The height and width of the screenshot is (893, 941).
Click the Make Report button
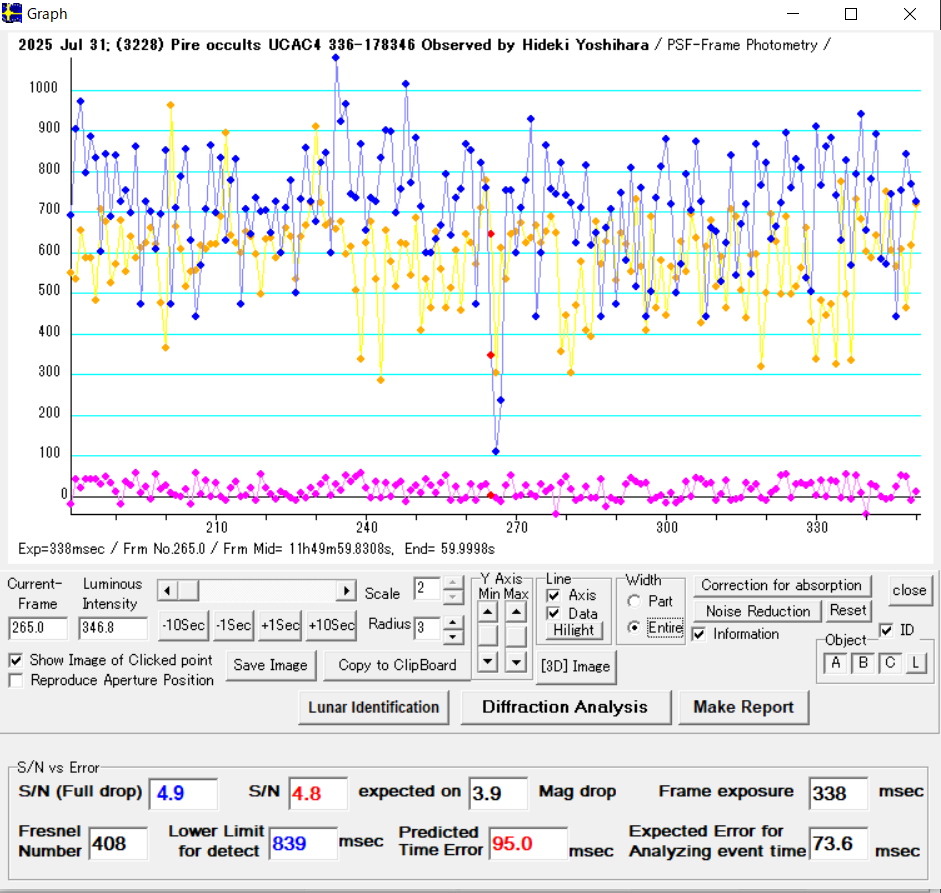743,707
